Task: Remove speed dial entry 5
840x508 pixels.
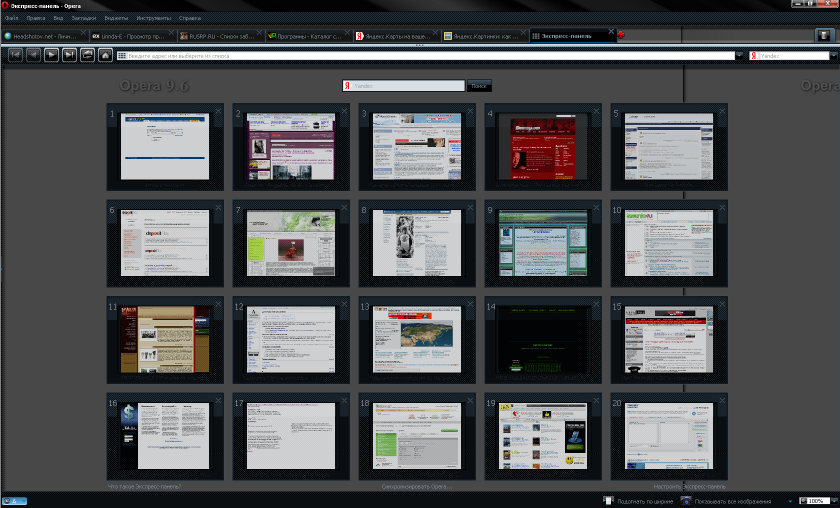Action: (722, 111)
